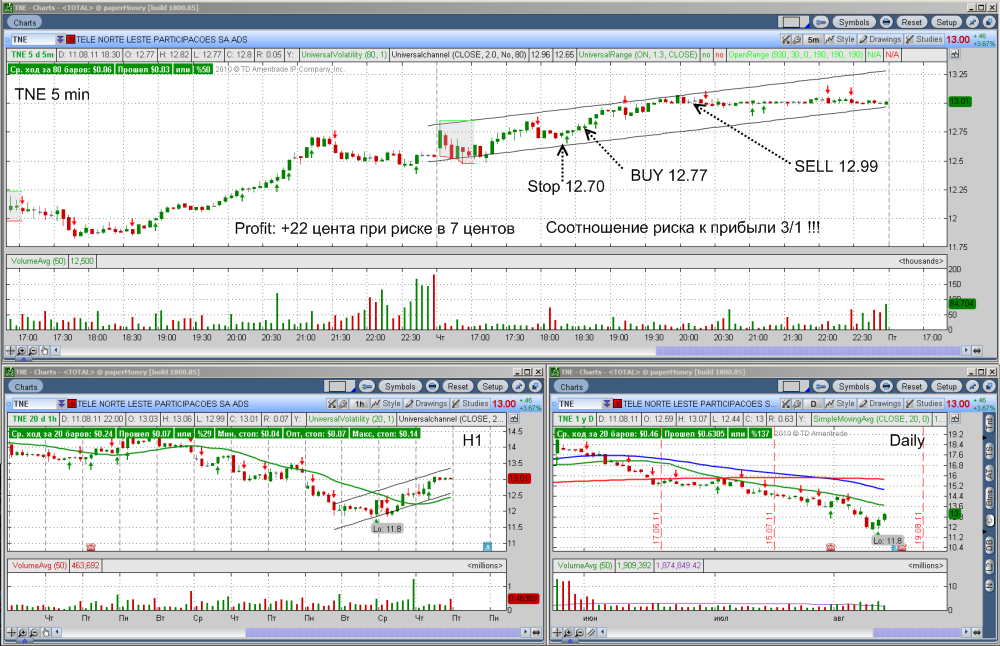Click the pin icon in top chart header

pos(971,22)
